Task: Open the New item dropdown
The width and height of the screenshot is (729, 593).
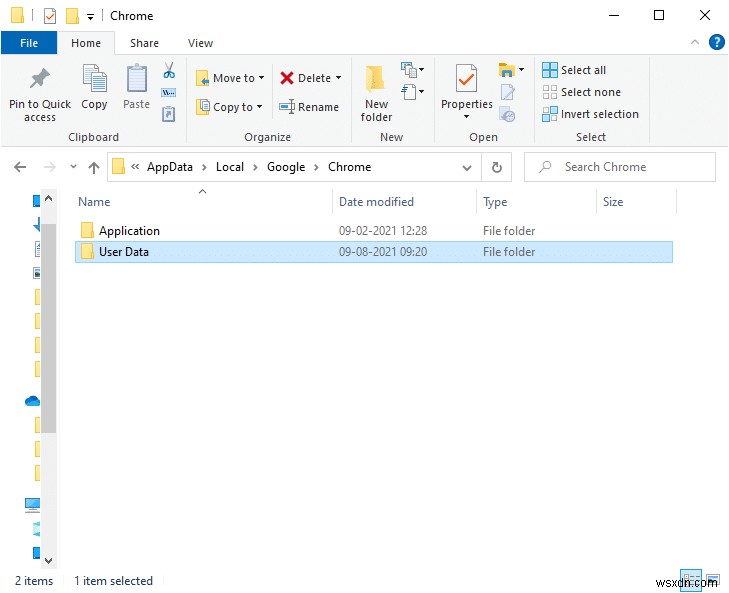Action: point(412,70)
